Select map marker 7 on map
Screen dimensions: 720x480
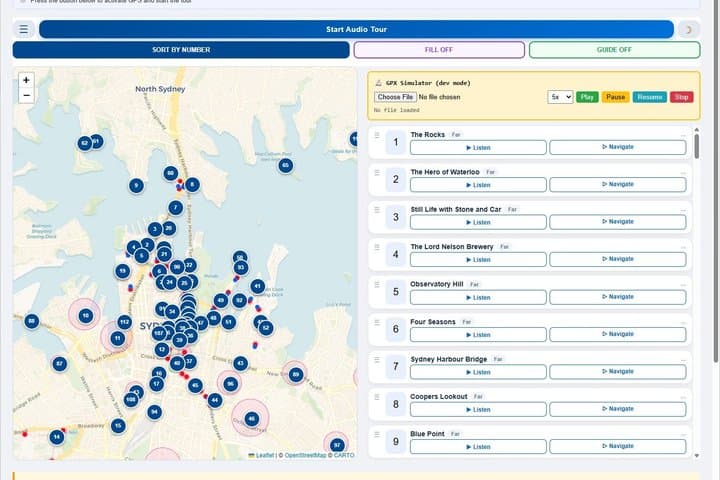click(x=175, y=208)
